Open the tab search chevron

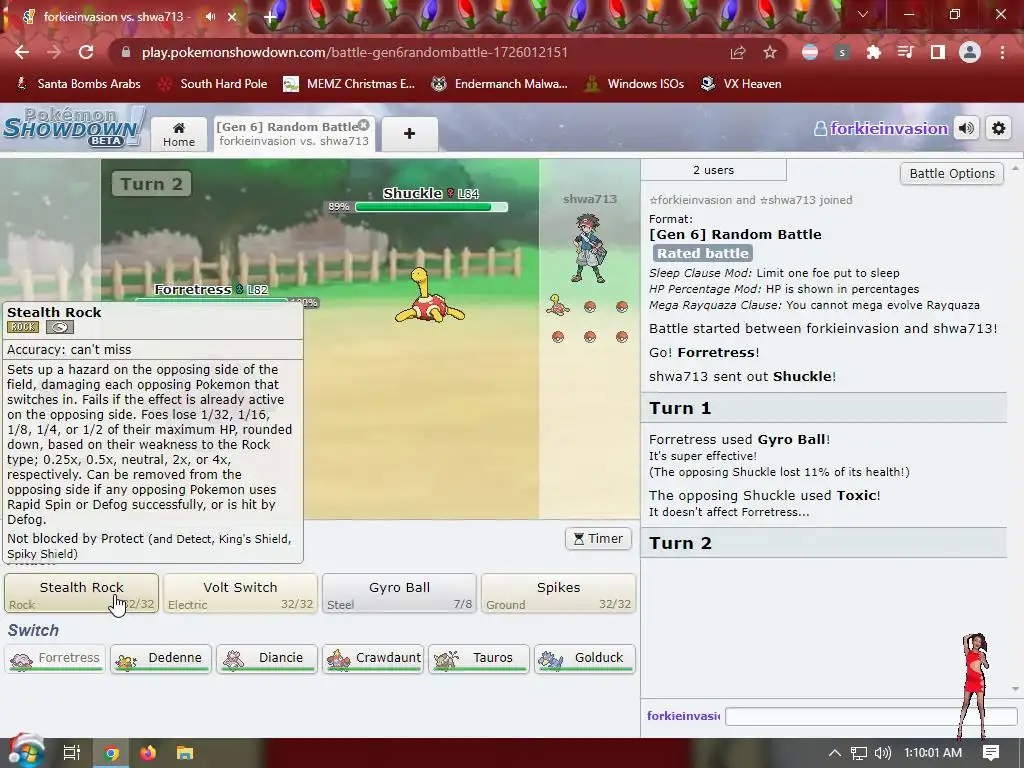point(863,14)
